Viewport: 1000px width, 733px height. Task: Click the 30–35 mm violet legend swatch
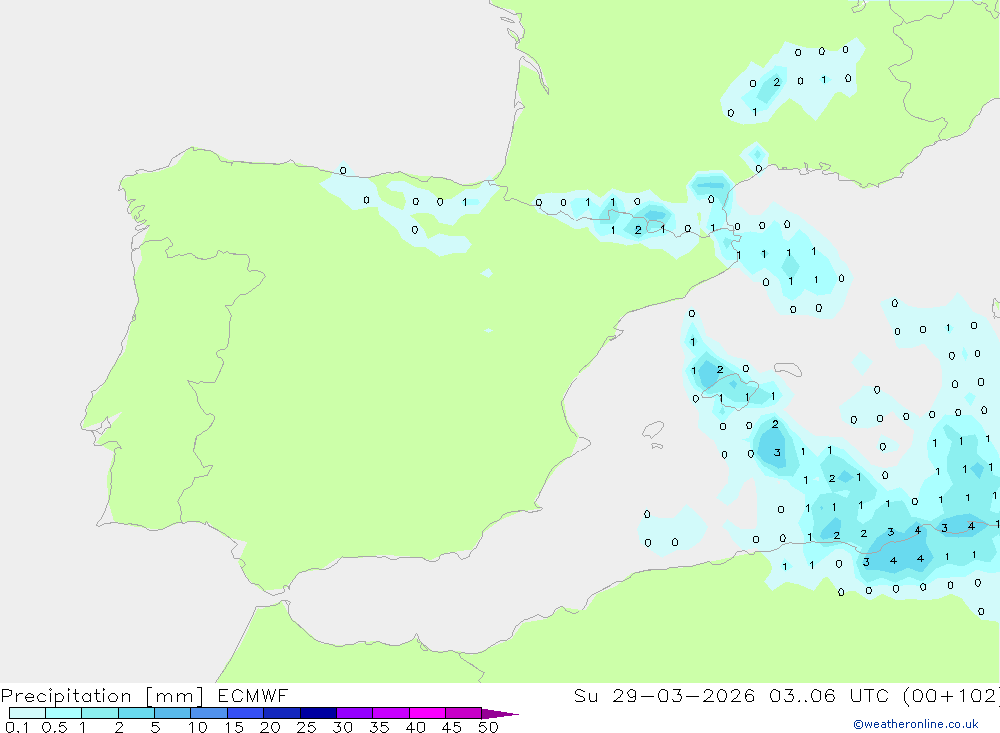tap(355, 713)
